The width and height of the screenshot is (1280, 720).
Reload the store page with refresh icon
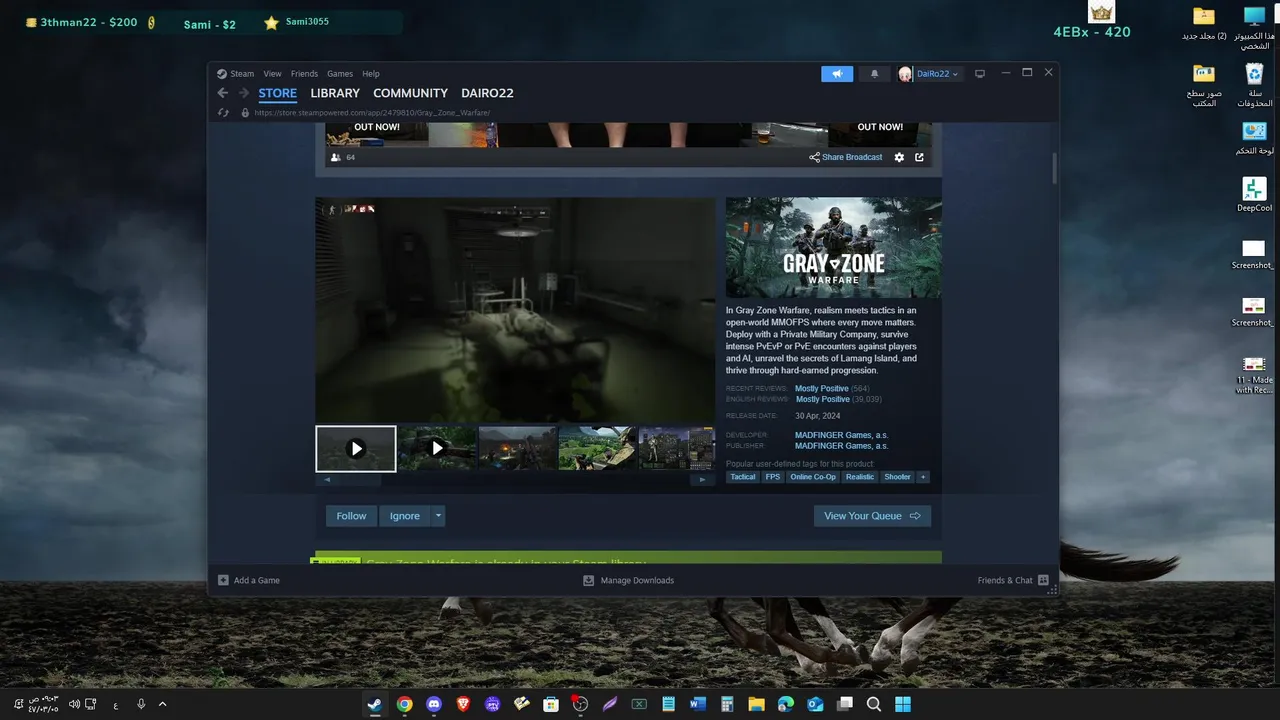[x=223, y=113]
